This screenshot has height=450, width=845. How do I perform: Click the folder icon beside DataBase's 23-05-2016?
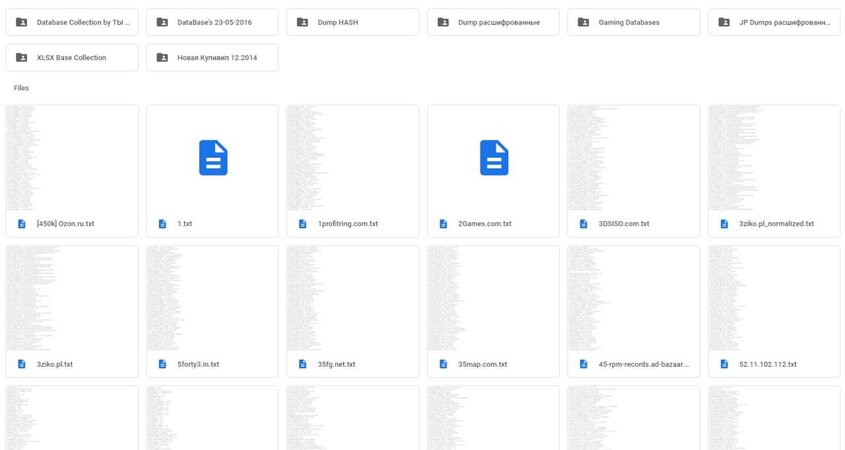pyautogui.click(x=162, y=22)
